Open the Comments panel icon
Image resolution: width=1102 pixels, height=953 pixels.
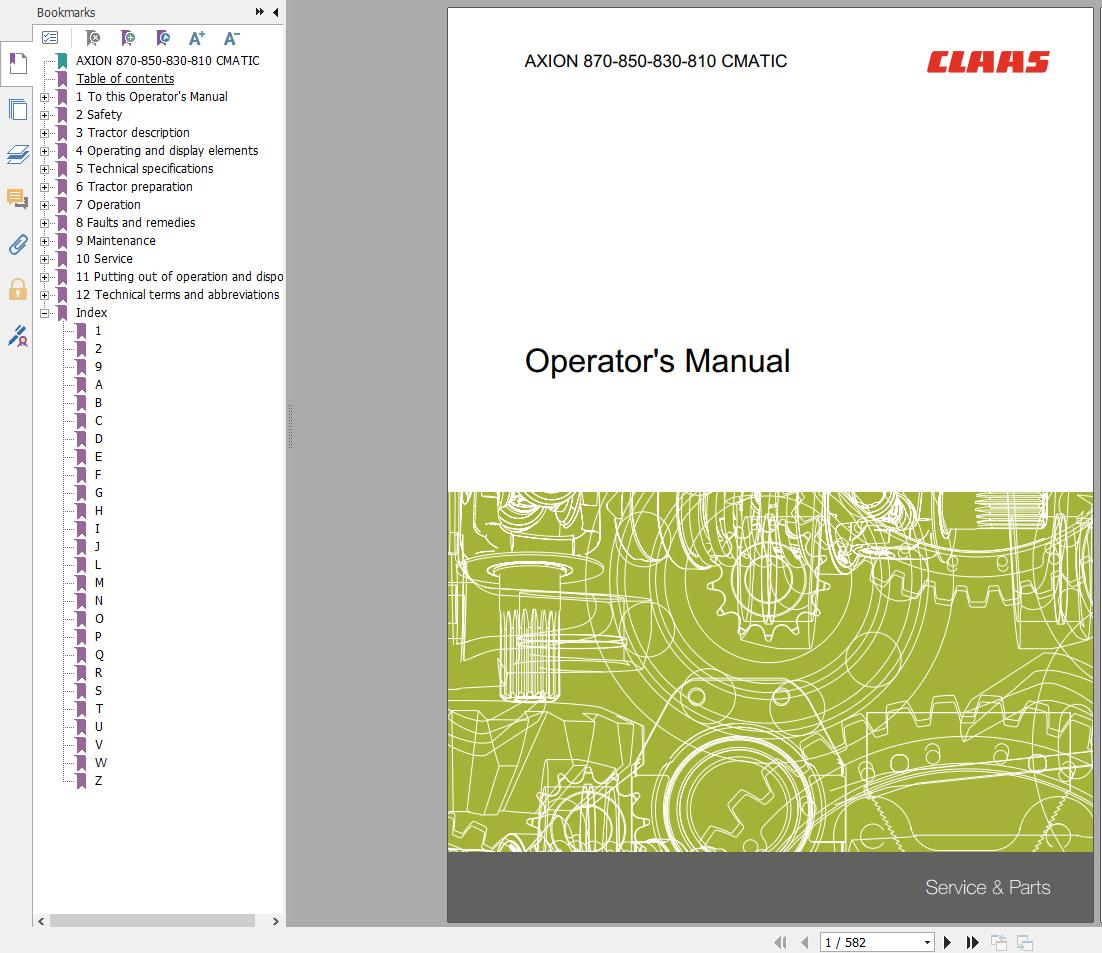(17, 199)
